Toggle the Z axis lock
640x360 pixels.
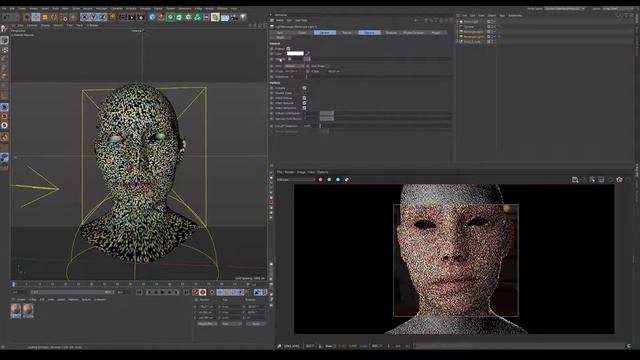coord(103,17)
